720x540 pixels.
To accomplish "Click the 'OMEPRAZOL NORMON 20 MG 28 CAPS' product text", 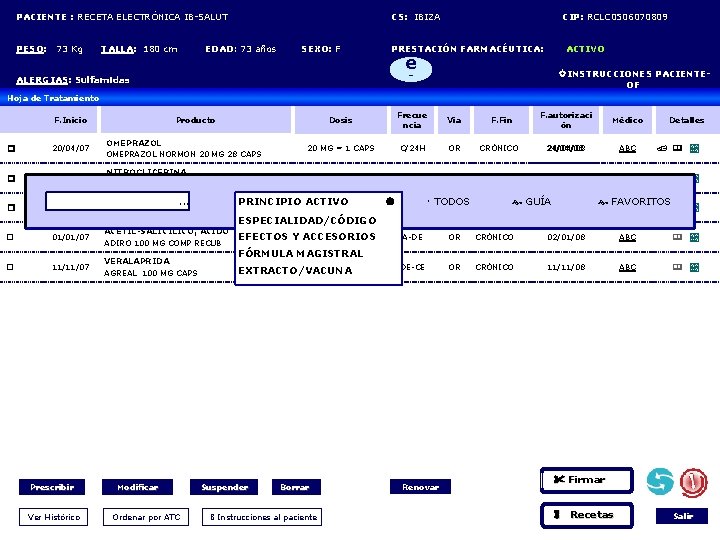I will [x=184, y=154].
